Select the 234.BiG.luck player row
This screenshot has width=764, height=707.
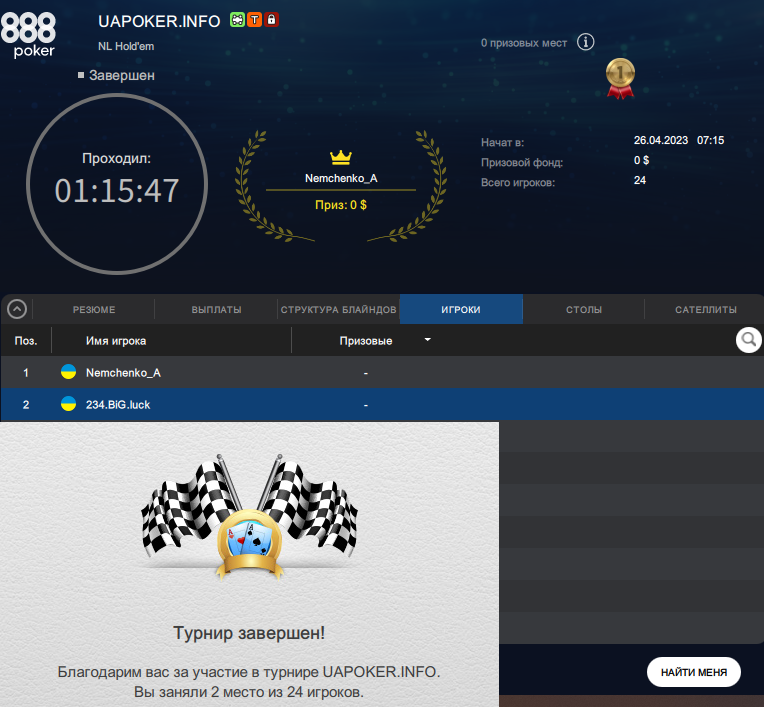coord(382,404)
